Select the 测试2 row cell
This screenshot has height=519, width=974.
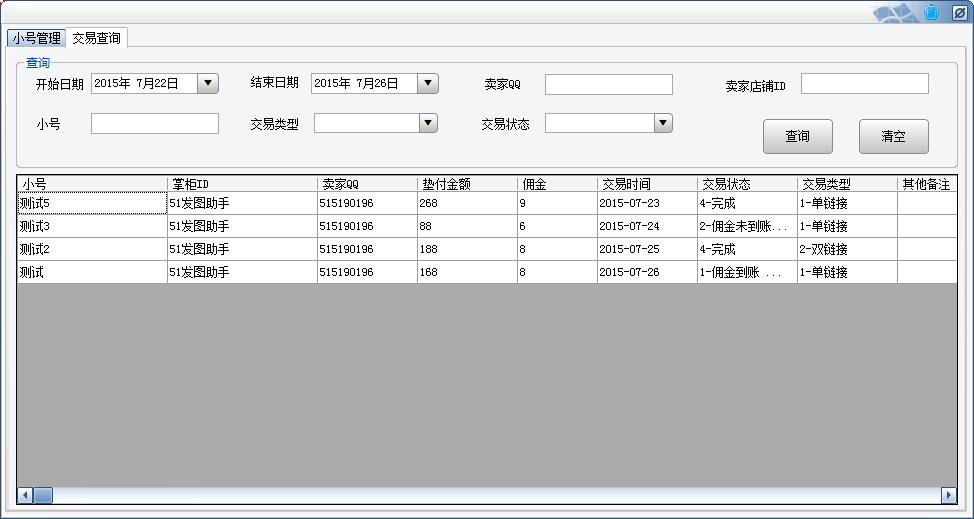[x=92, y=249]
